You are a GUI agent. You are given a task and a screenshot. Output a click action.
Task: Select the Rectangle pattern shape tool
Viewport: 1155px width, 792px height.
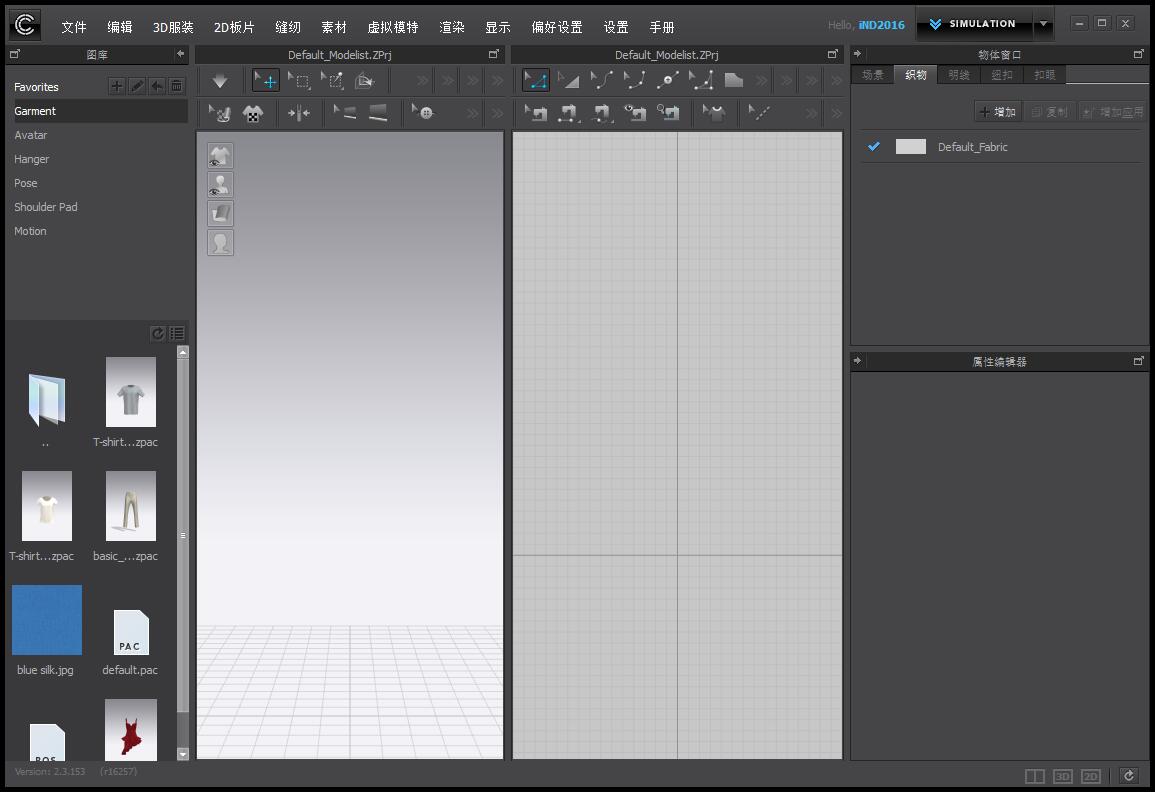[734, 80]
